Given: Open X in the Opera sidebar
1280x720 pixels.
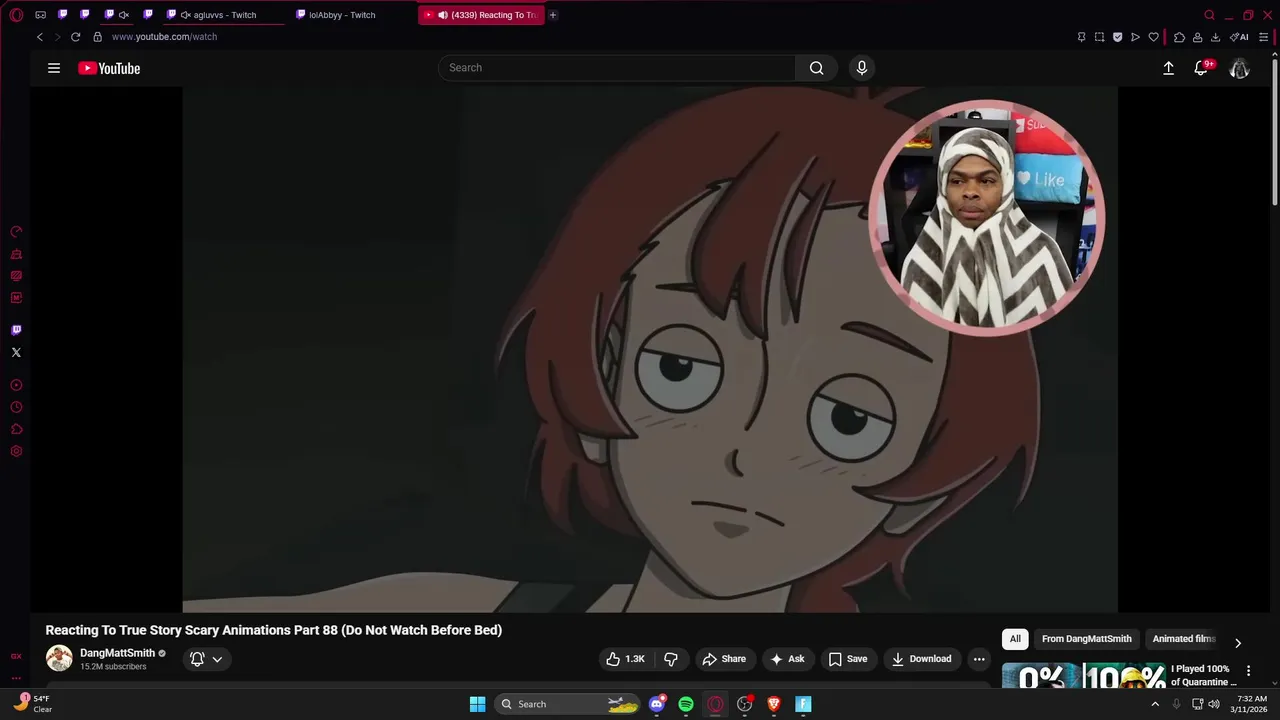Looking at the screenshot, I should click(x=16, y=352).
